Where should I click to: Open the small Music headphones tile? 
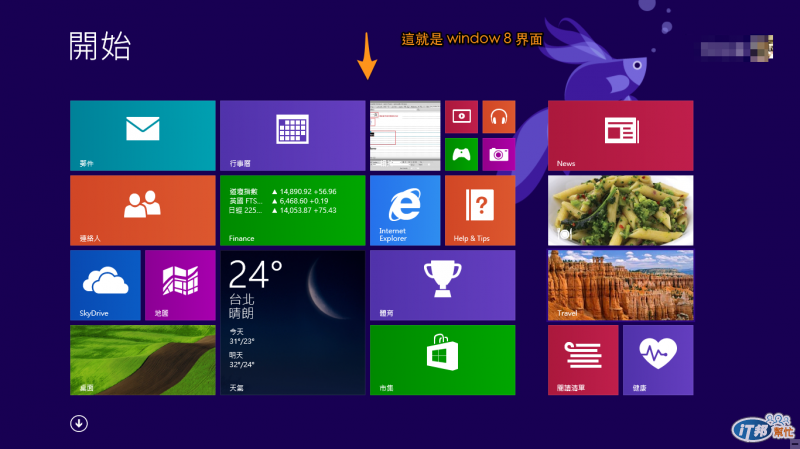[x=498, y=117]
